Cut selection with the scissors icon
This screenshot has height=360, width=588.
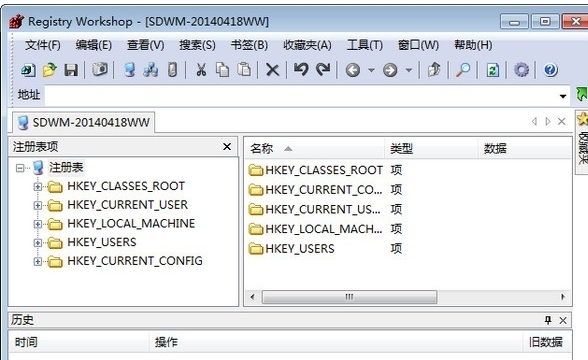click(x=201, y=70)
